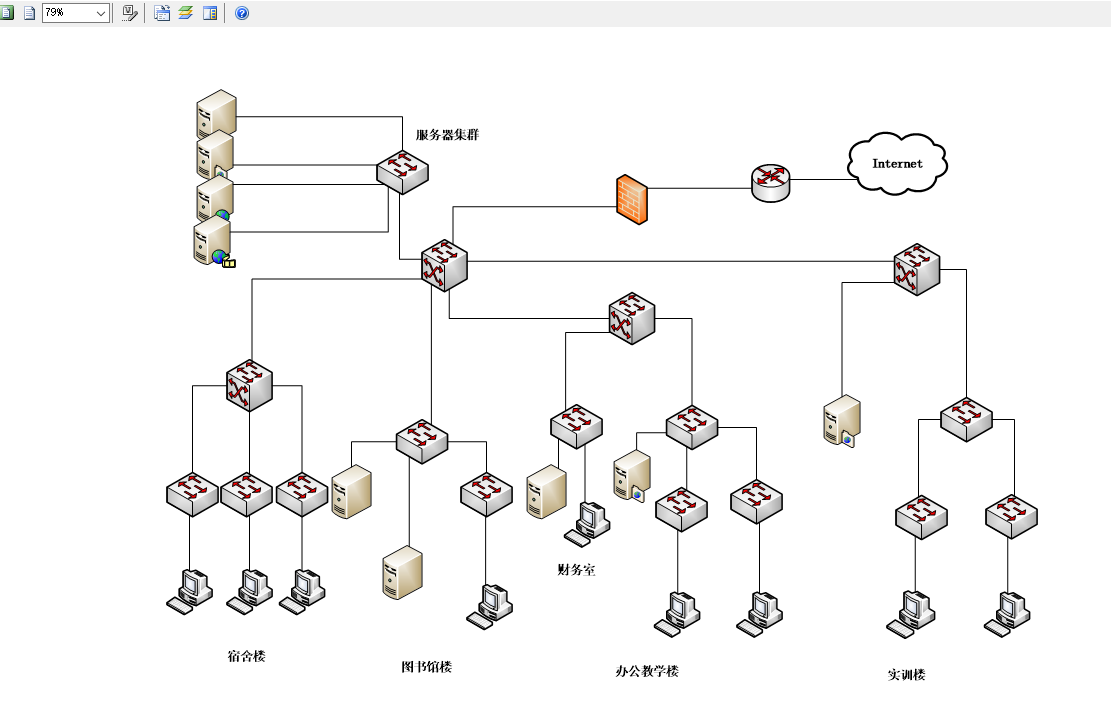This screenshot has width=1111, height=722.
Task: Toggle the task pane icon
Action: click(x=210, y=13)
